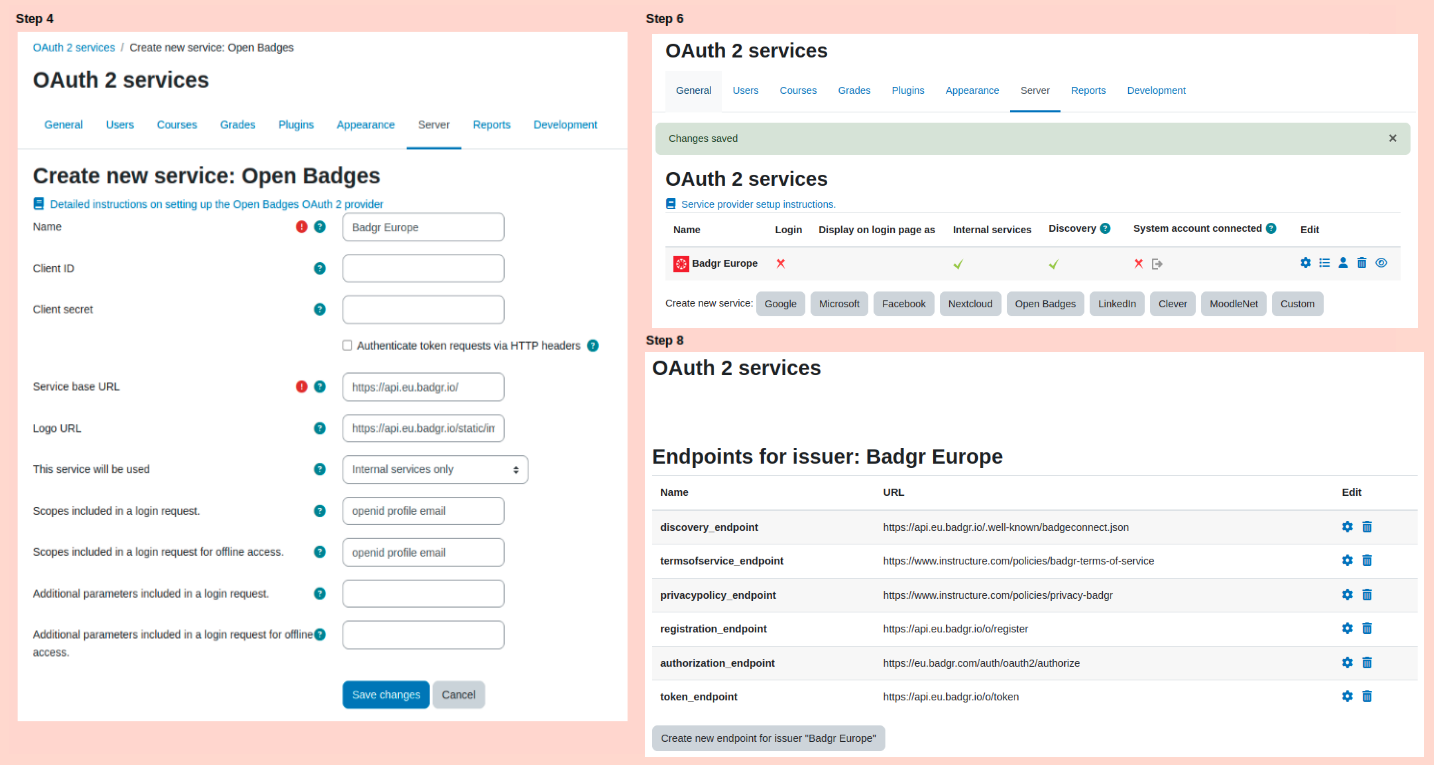Open Plugins tab in the create service form
Viewport: 1434px width, 765px height.
pyautogui.click(x=296, y=125)
